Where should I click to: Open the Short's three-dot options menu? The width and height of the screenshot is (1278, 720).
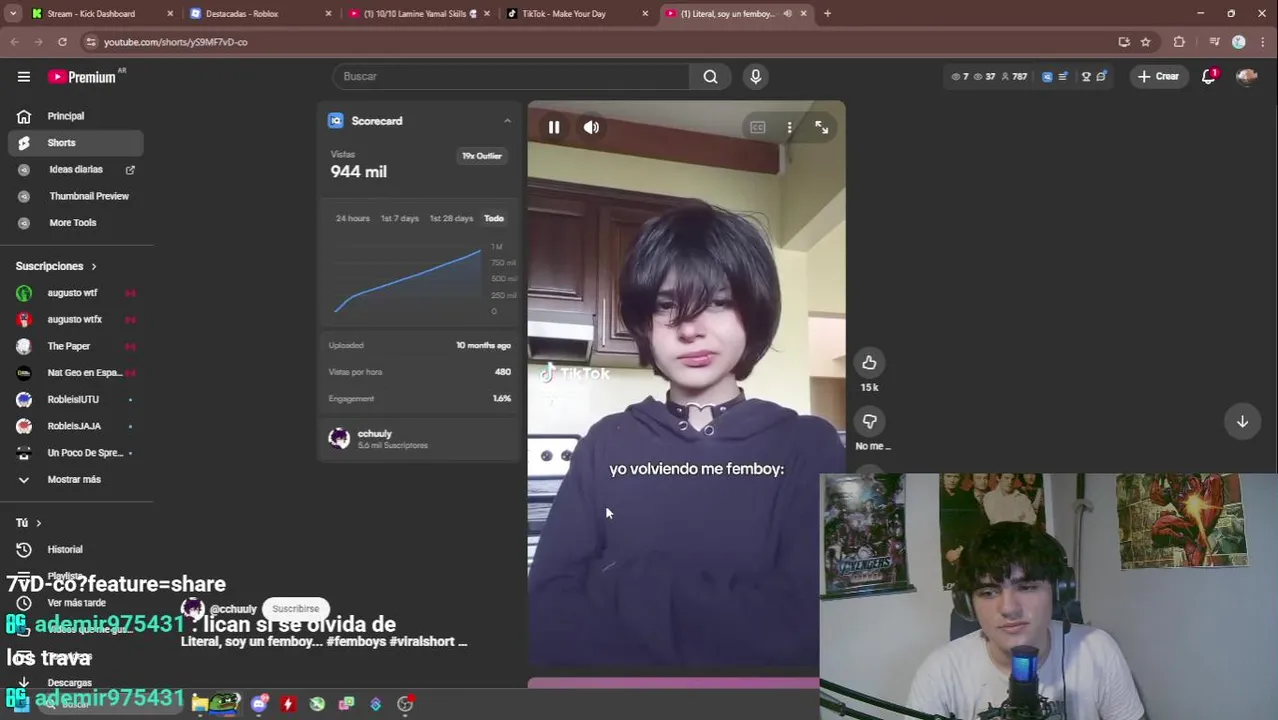click(x=789, y=127)
